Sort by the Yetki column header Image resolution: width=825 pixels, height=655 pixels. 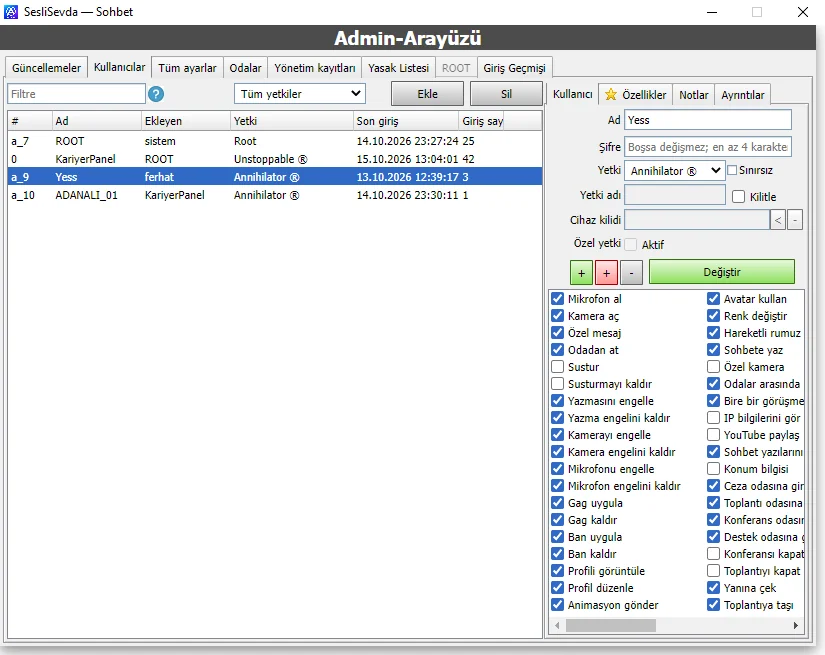click(x=291, y=121)
